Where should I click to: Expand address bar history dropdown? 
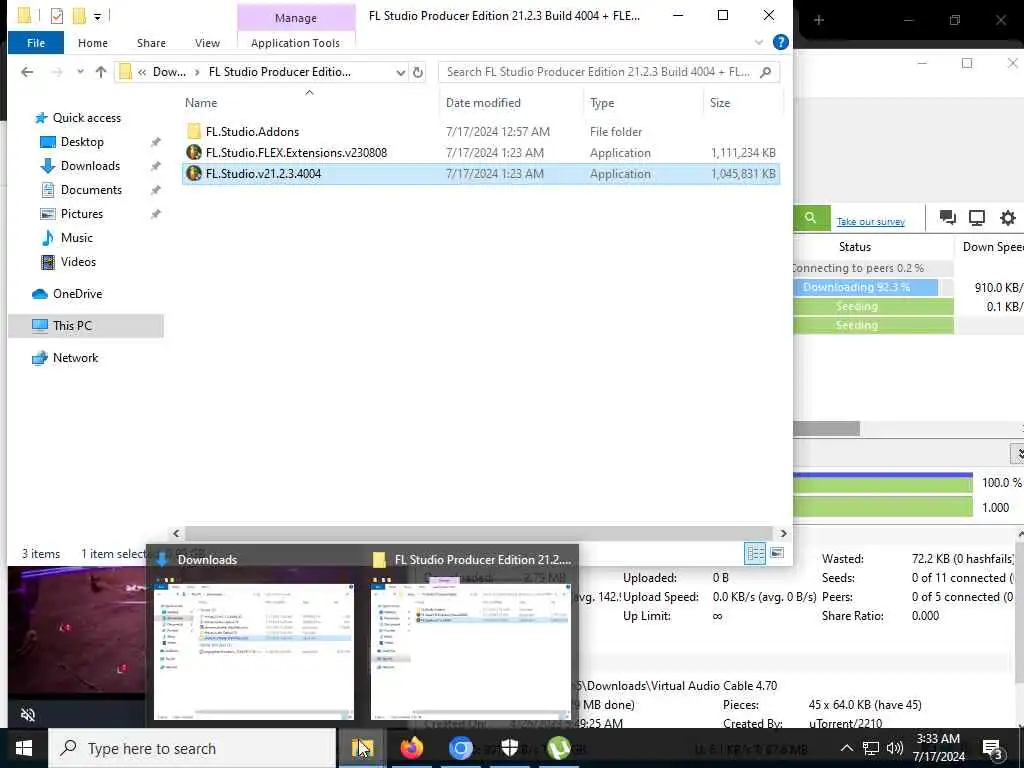[400, 72]
